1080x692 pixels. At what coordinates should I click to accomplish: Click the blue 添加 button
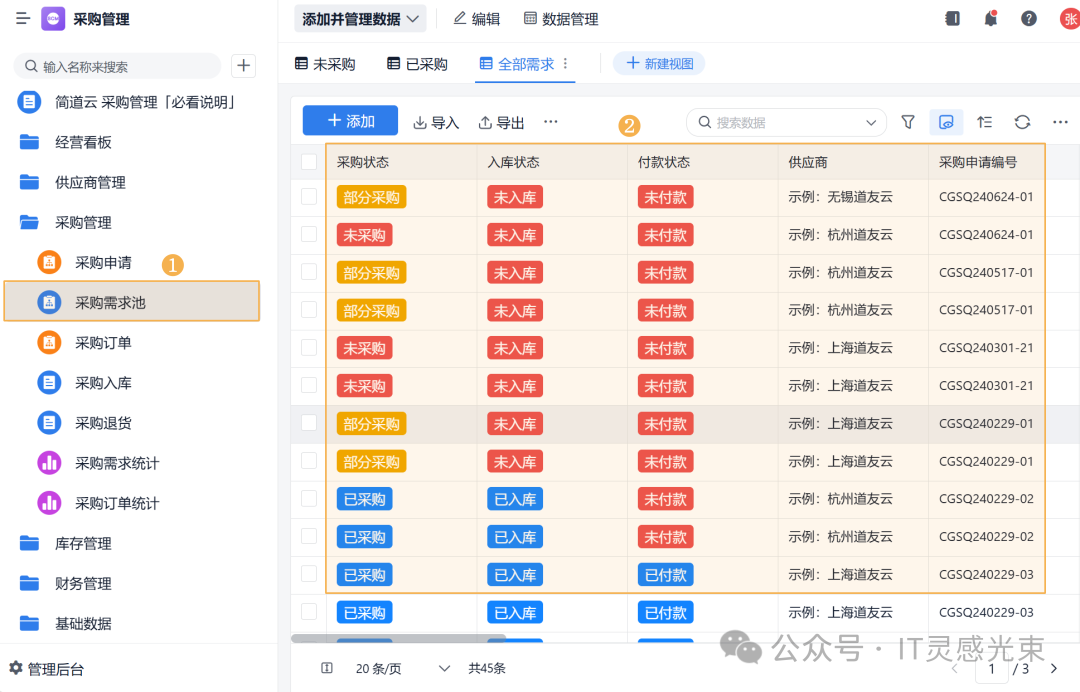350,121
